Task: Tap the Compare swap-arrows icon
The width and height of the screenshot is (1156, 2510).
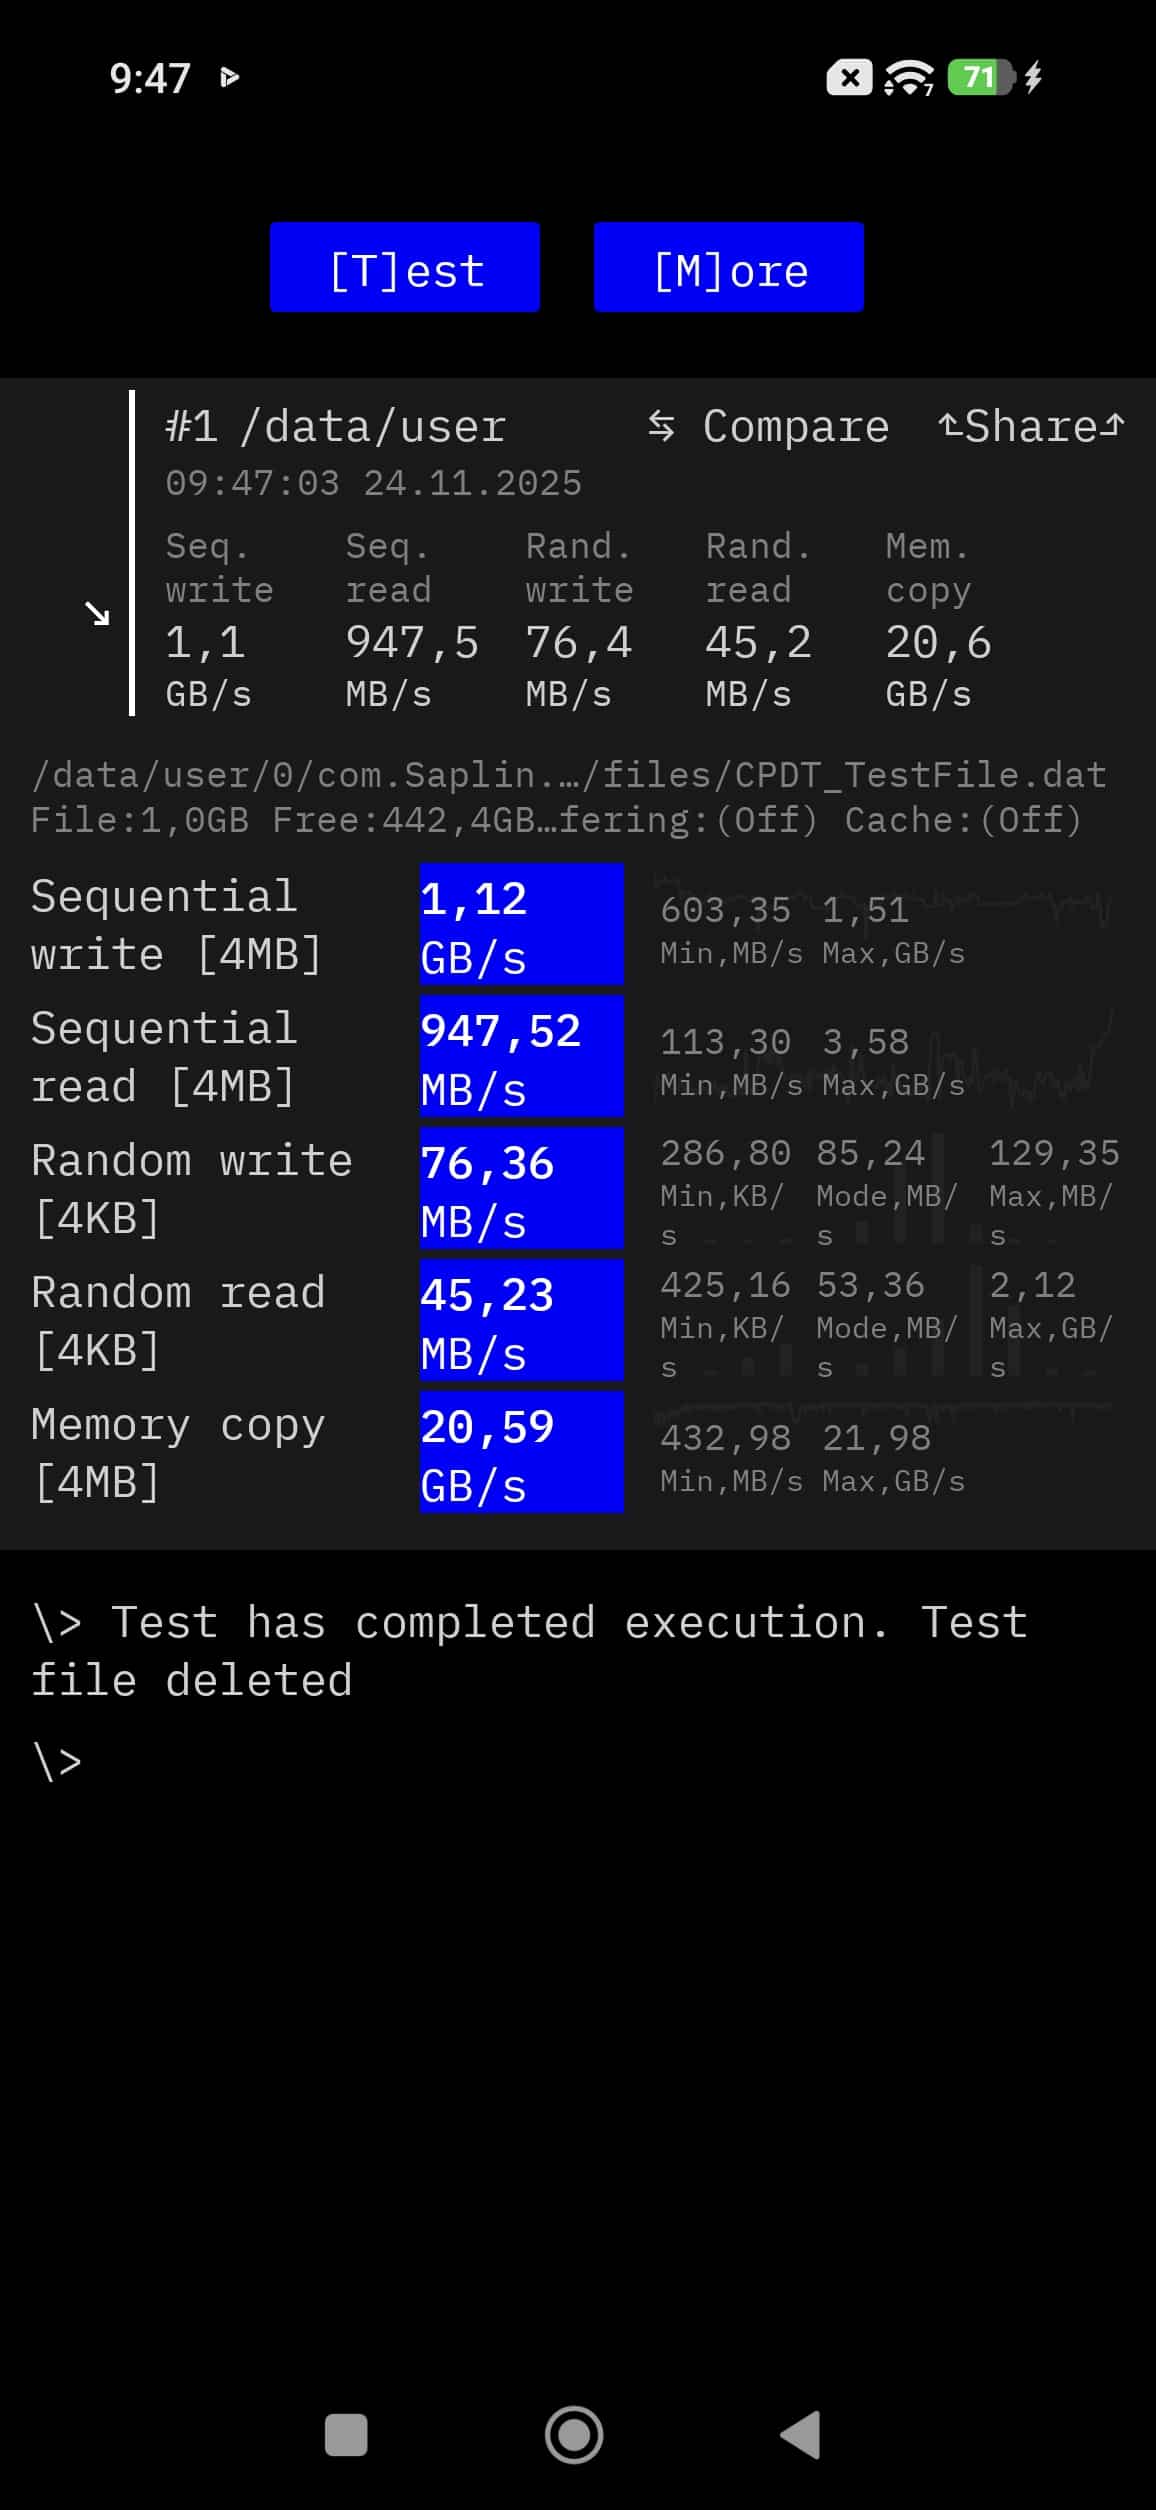Action: 661,426
